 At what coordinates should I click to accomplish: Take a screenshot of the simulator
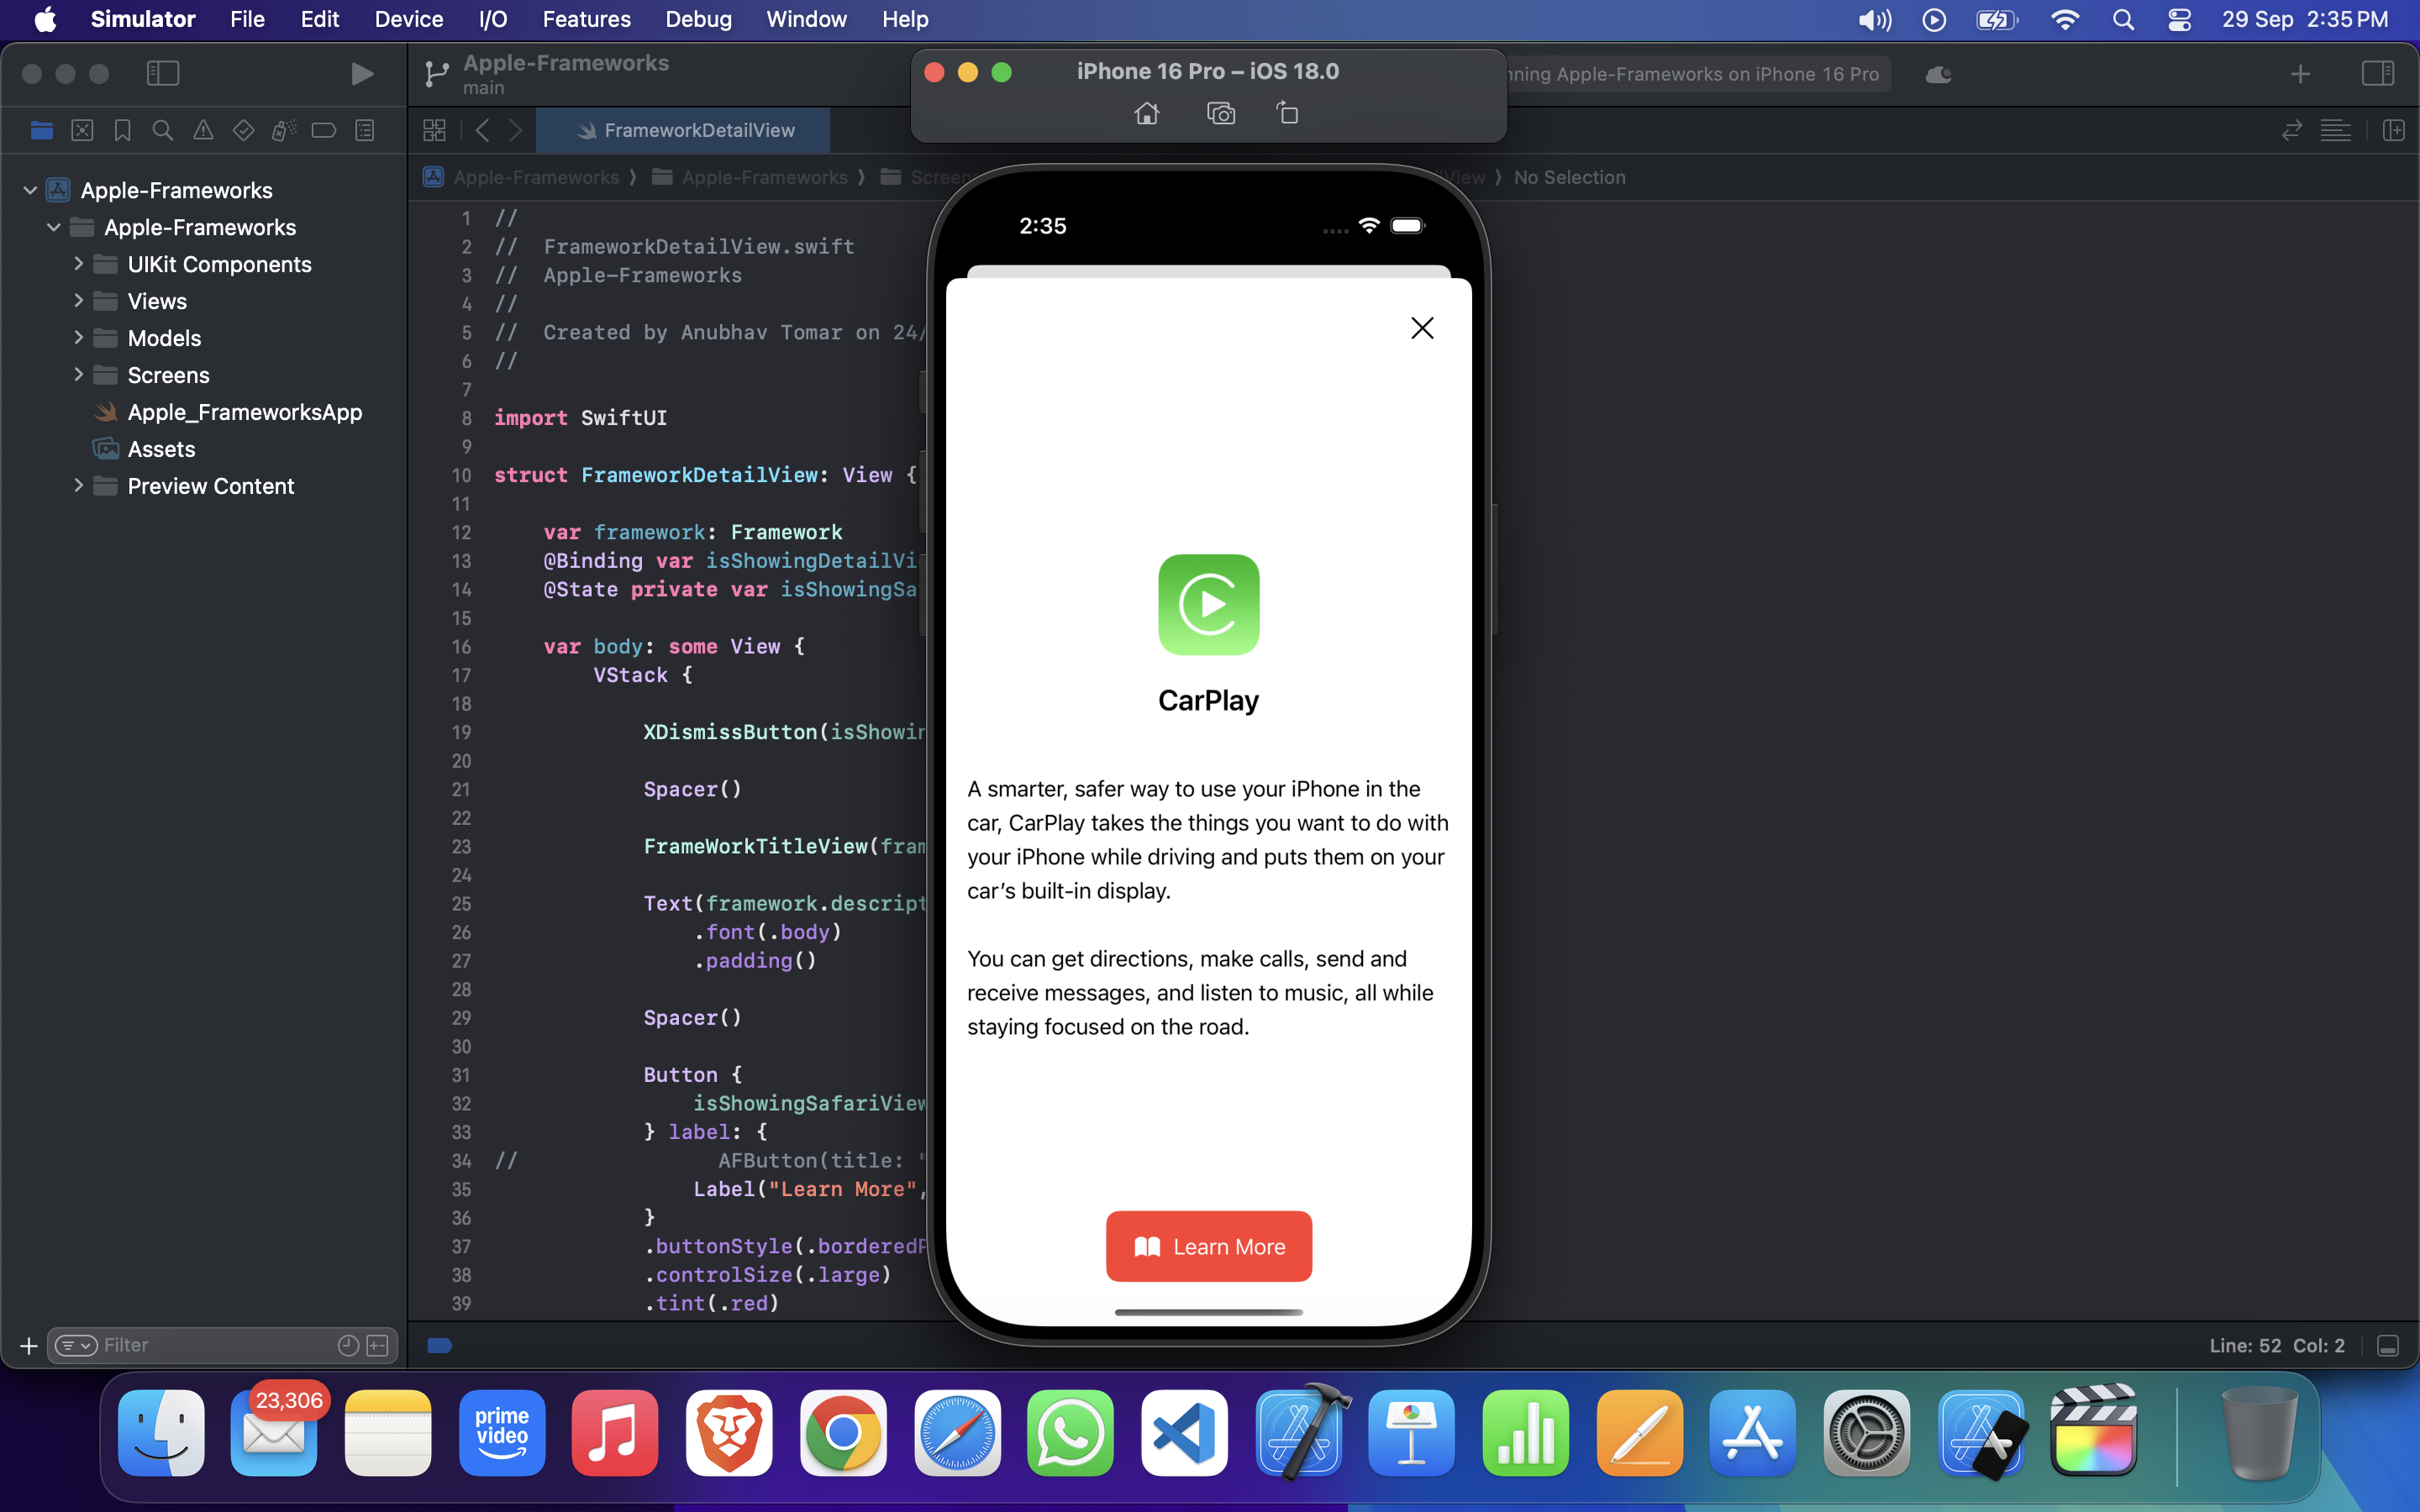pyautogui.click(x=1221, y=113)
